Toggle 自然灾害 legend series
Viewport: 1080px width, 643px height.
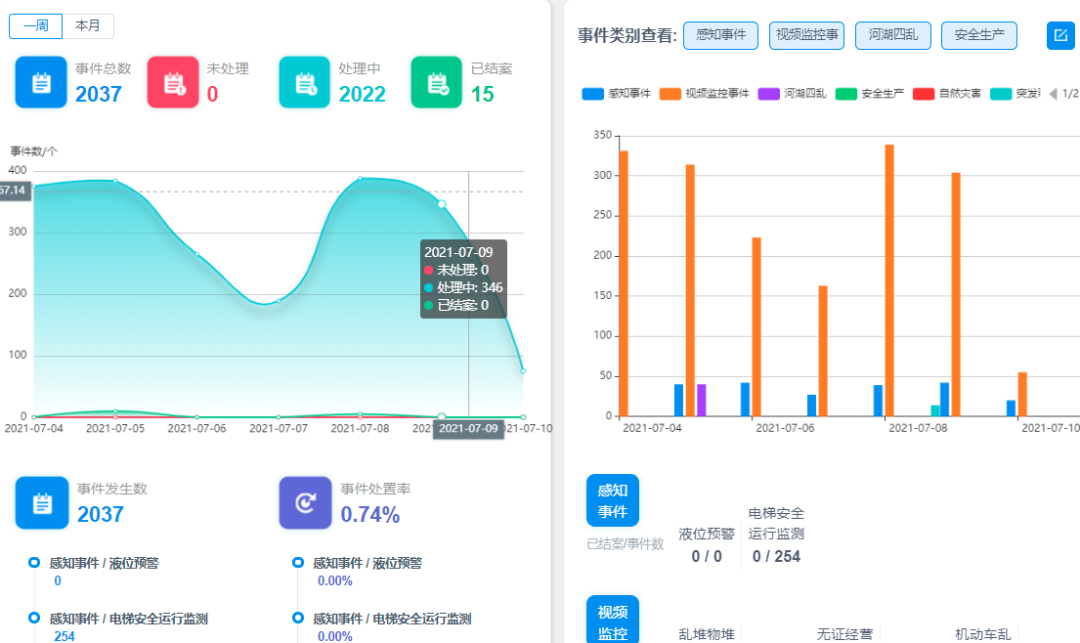(946, 94)
